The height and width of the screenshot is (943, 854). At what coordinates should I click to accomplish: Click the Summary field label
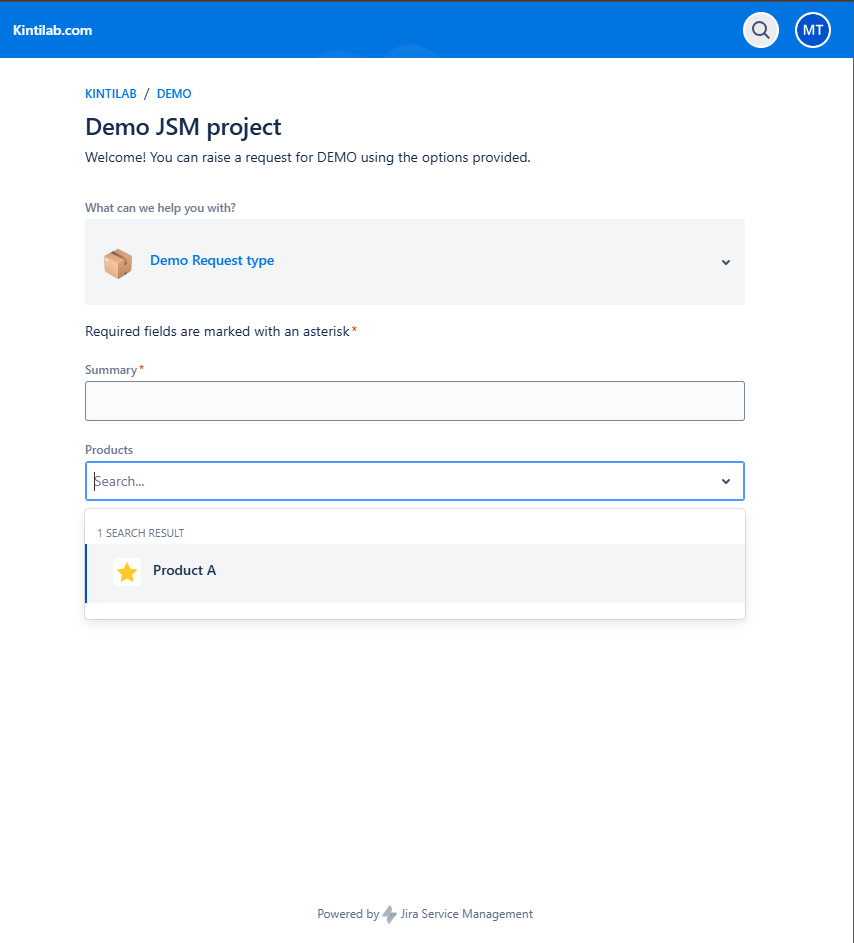[111, 370]
